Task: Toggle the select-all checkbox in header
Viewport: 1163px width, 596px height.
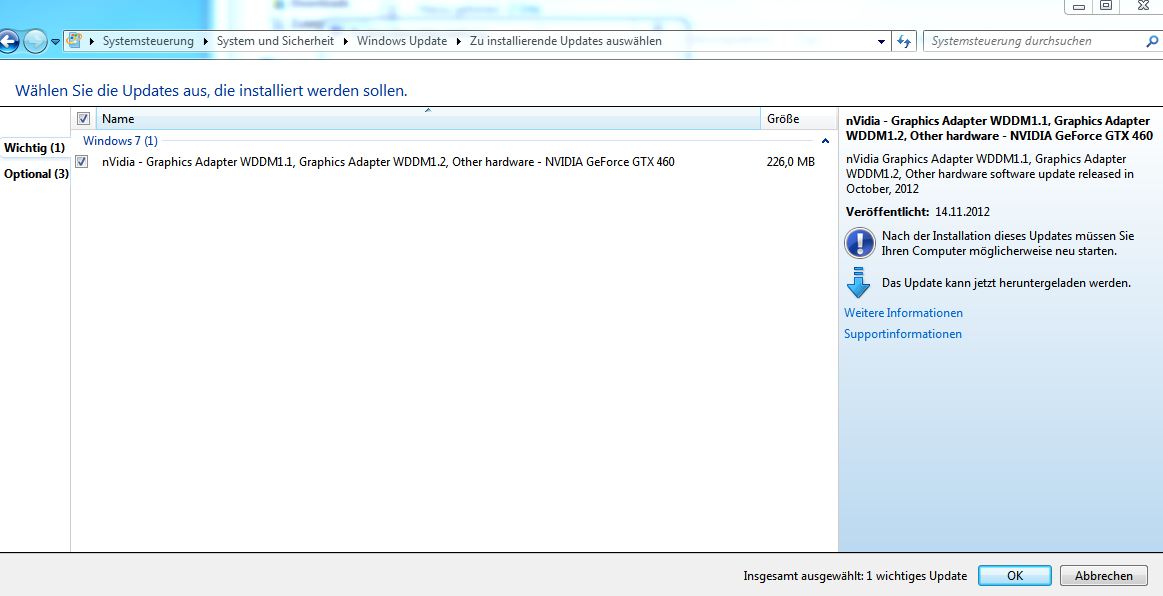Action: (83, 119)
